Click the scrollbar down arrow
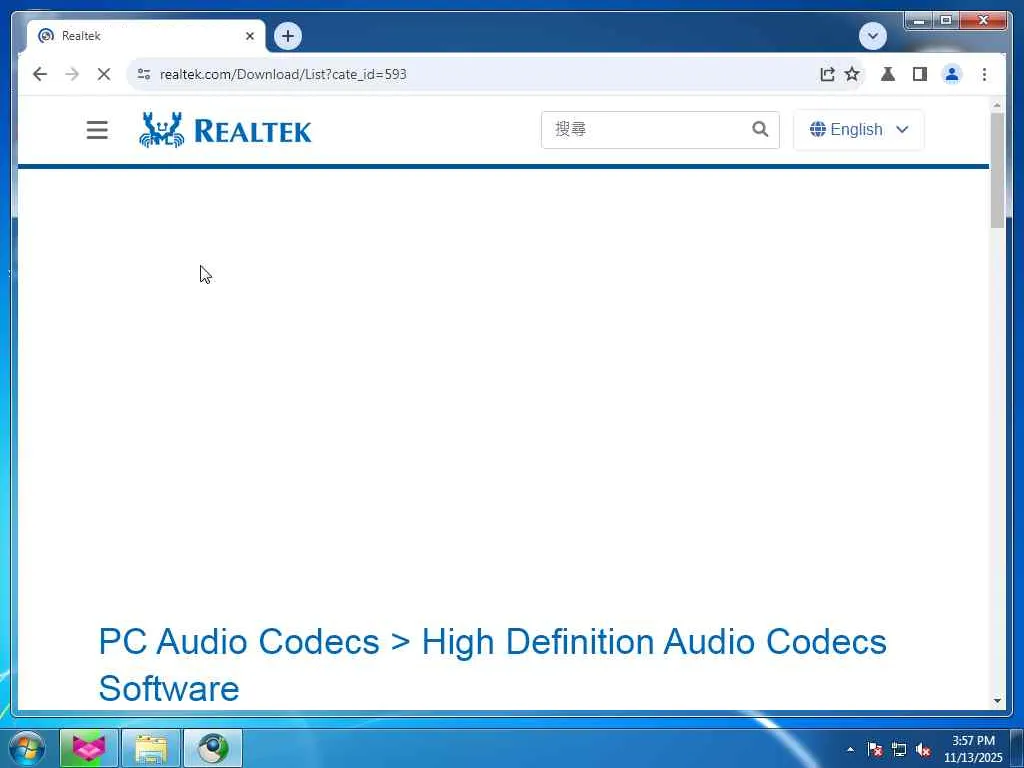Viewport: 1024px width, 768px height. 997,701
